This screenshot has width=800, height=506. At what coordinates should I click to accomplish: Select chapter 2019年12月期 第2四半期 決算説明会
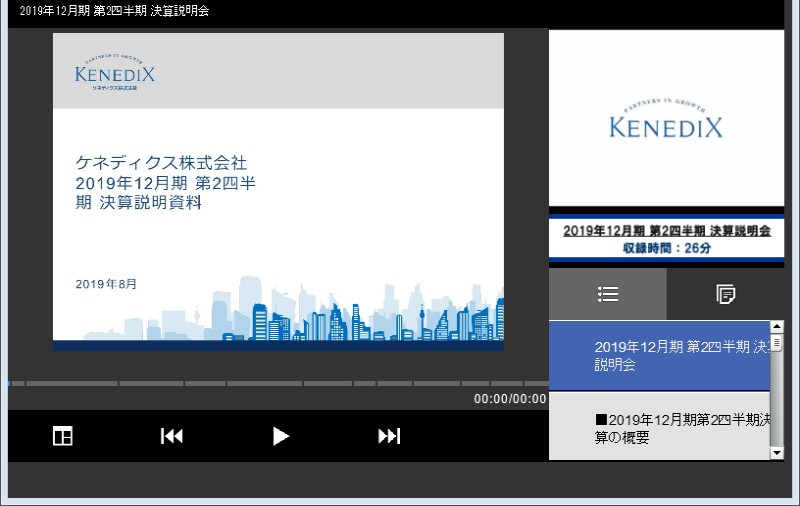point(659,356)
